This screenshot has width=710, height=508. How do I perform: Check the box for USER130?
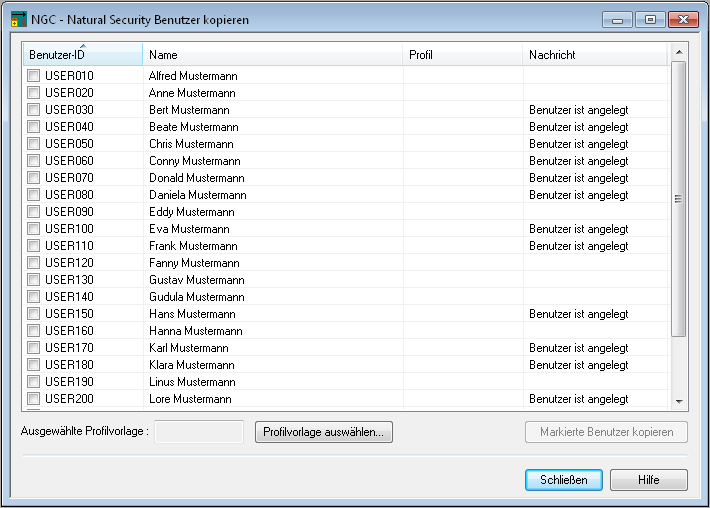pyautogui.click(x=34, y=280)
